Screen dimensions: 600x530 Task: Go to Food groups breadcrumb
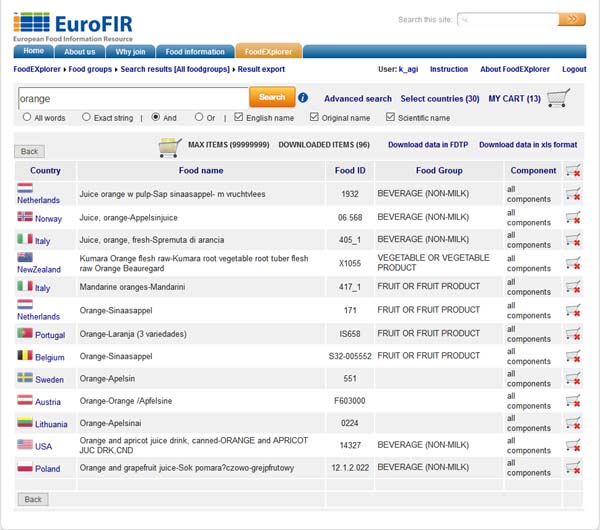(90, 69)
